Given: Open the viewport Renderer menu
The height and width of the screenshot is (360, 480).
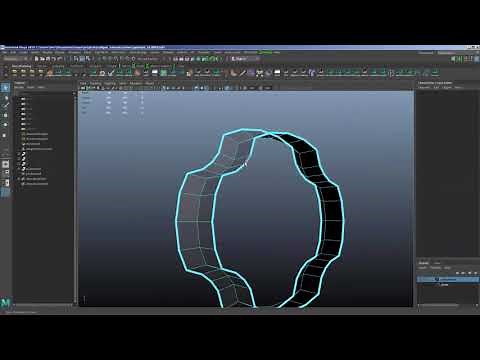Looking at the screenshot, I should pyautogui.click(x=136, y=83).
